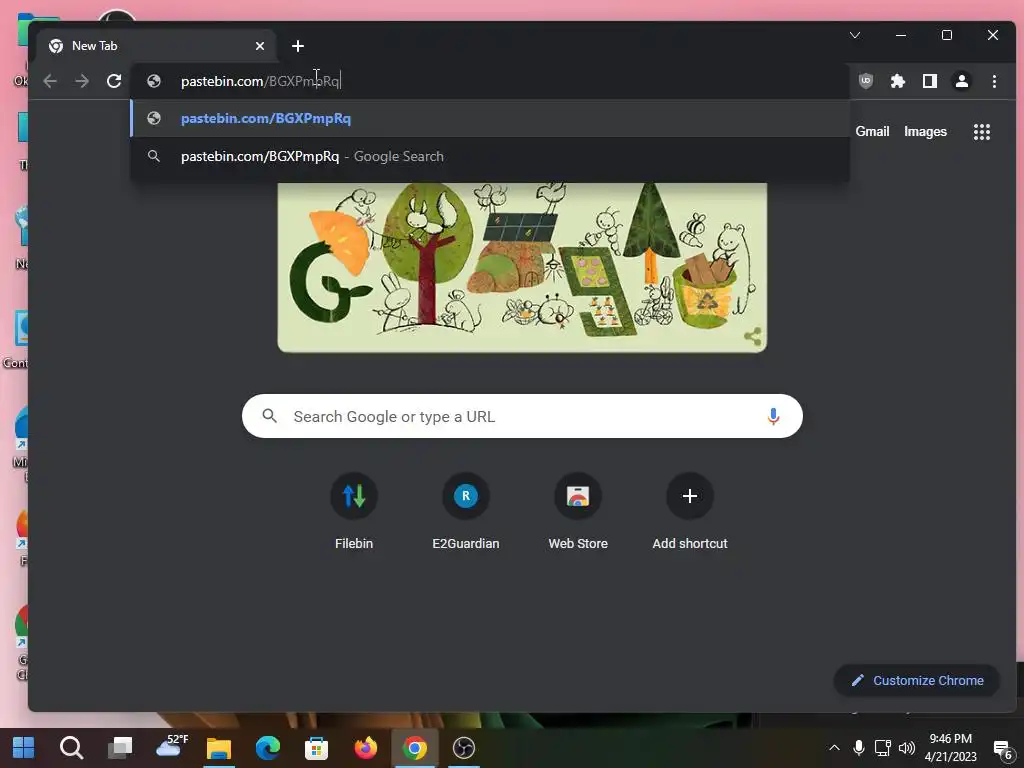The image size is (1024, 768).
Task: Select the New Tab tab
Action: tap(157, 46)
